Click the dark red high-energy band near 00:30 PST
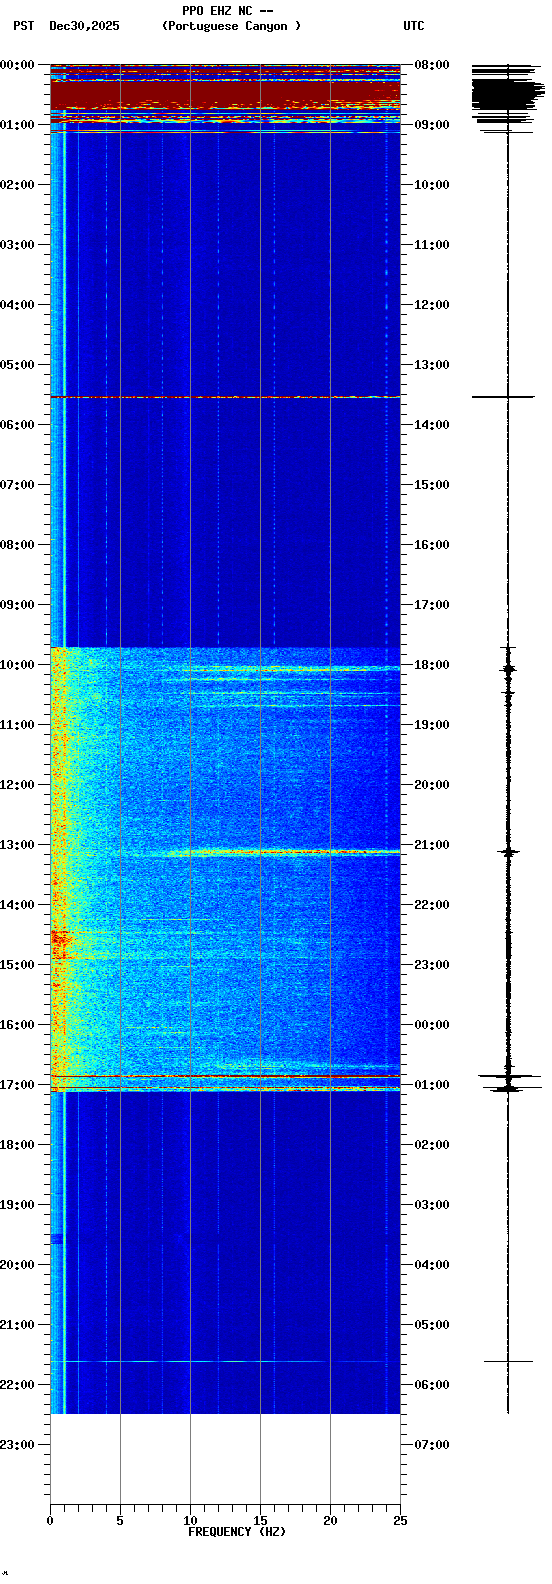Screen dimensions: 552x1584 click(x=225, y=94)
